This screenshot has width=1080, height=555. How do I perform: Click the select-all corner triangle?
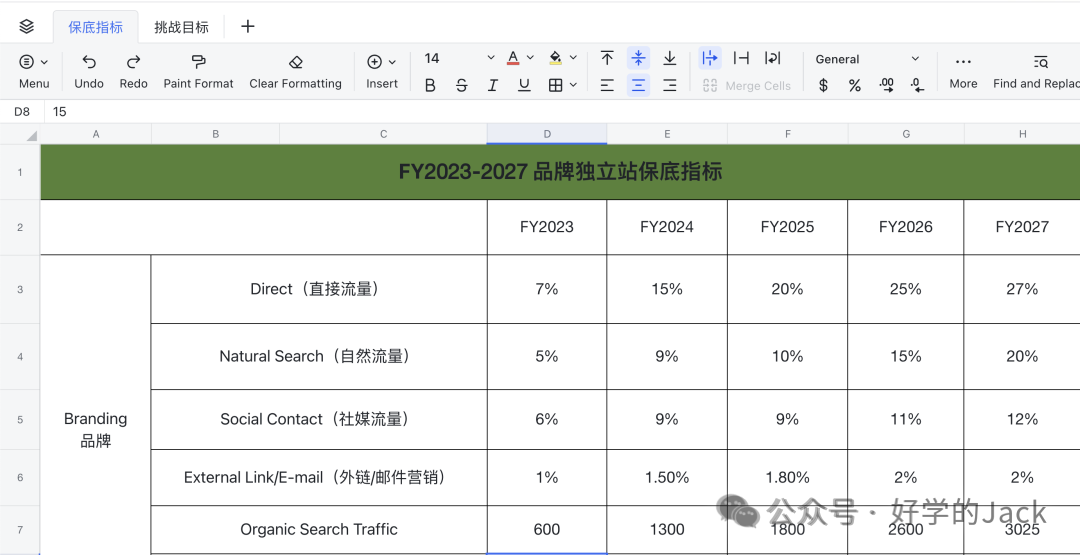click(31, 136)
